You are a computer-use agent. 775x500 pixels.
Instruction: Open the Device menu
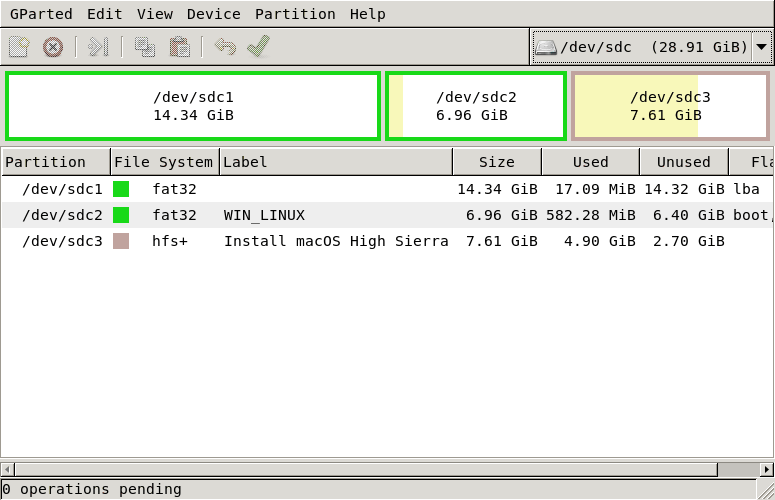click(x=213, y=14)
